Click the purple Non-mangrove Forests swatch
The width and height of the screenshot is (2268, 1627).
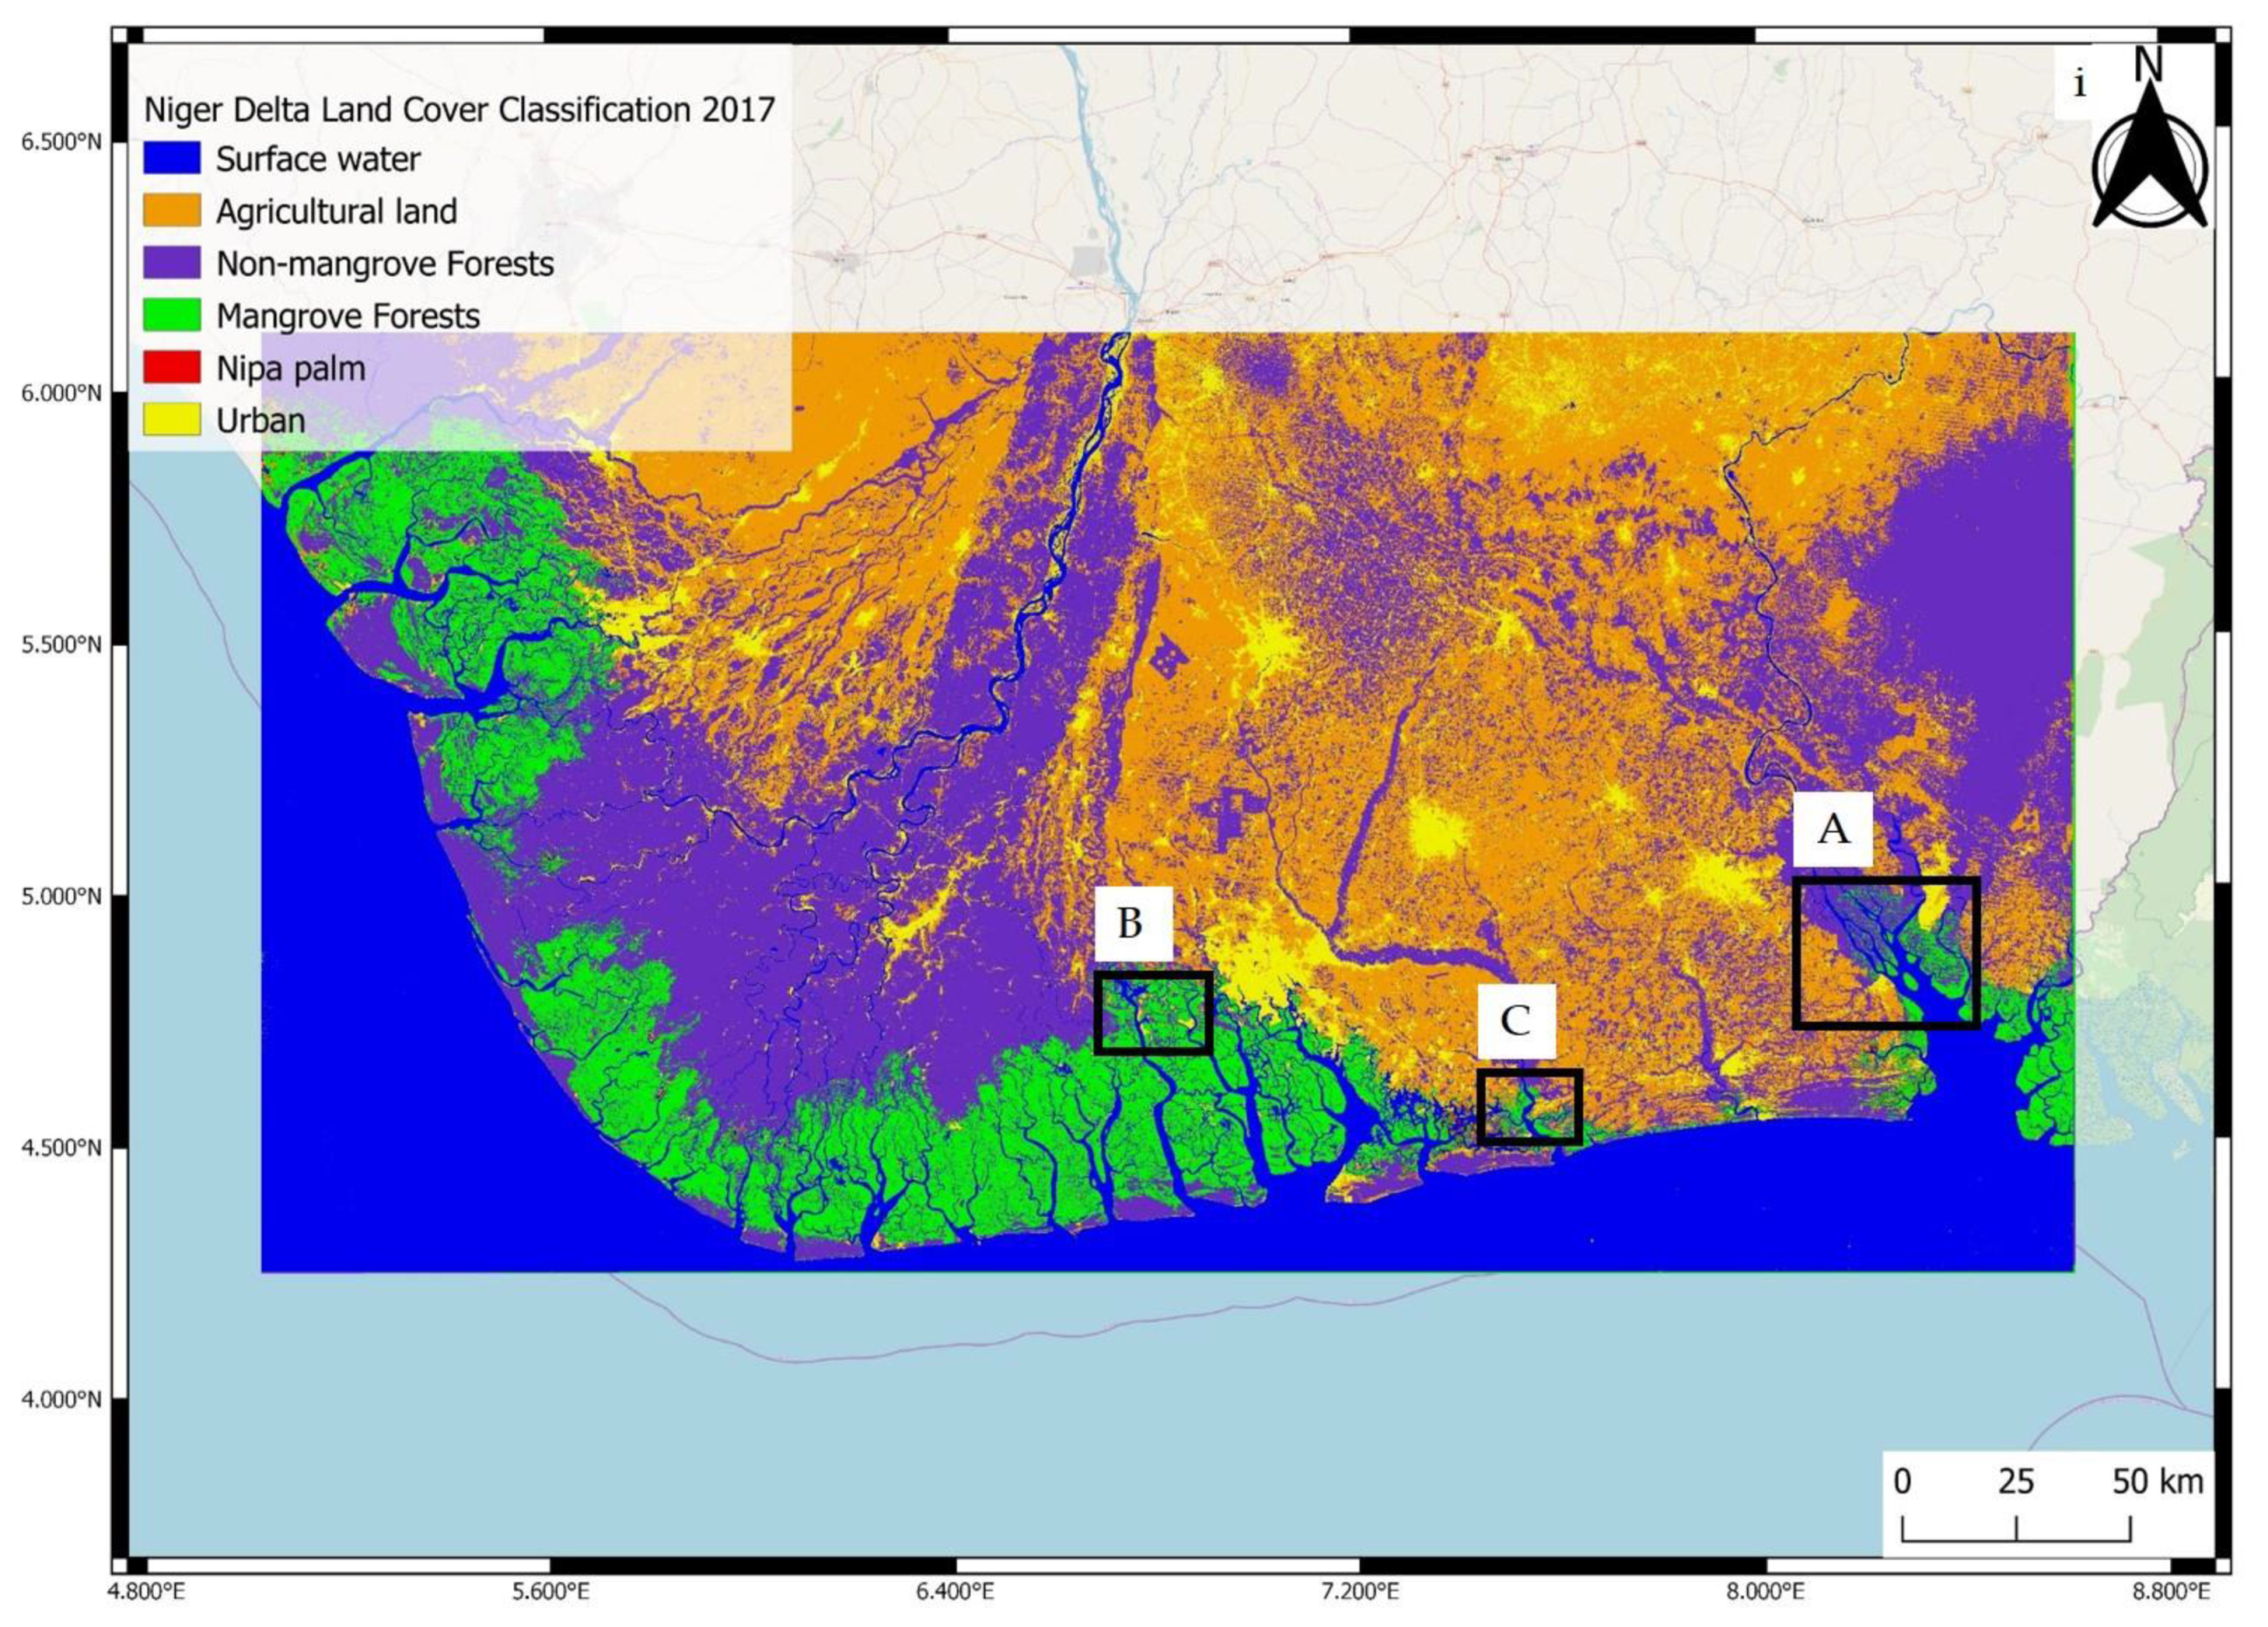pyautogui.click(x=172, y=263)
